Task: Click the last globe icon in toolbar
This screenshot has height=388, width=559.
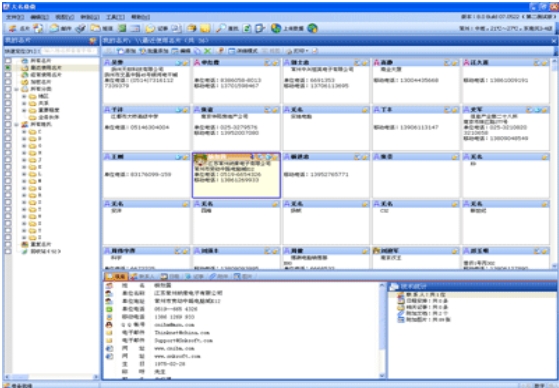Action: [312, 28]
